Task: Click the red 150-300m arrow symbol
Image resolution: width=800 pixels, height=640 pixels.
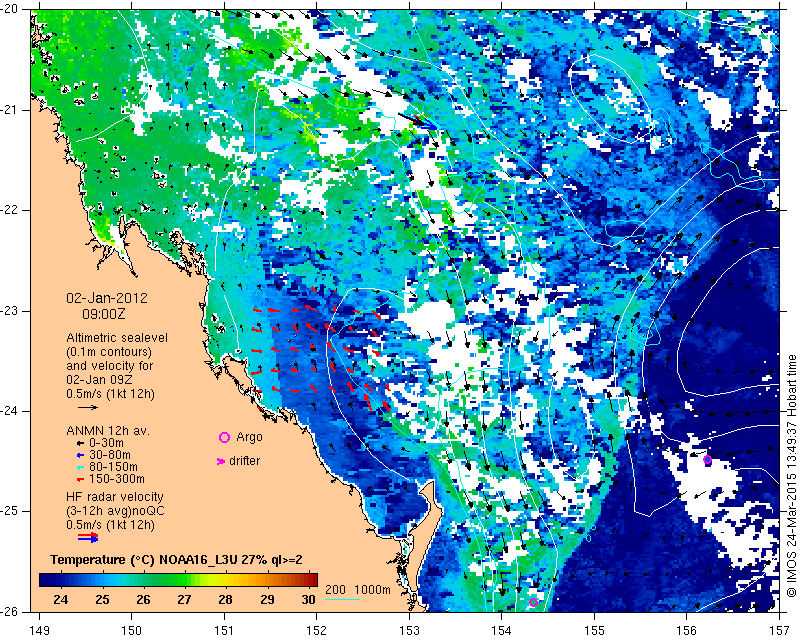Action: click(80, 479)
